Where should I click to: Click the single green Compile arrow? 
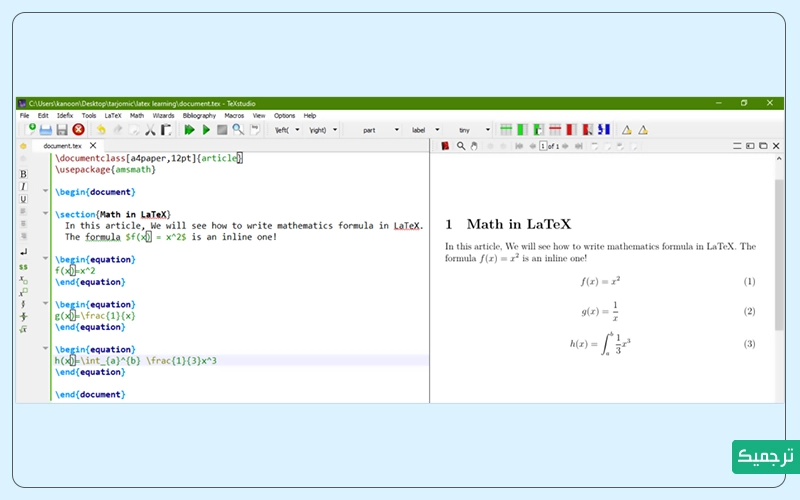click(x=206, y=129)
